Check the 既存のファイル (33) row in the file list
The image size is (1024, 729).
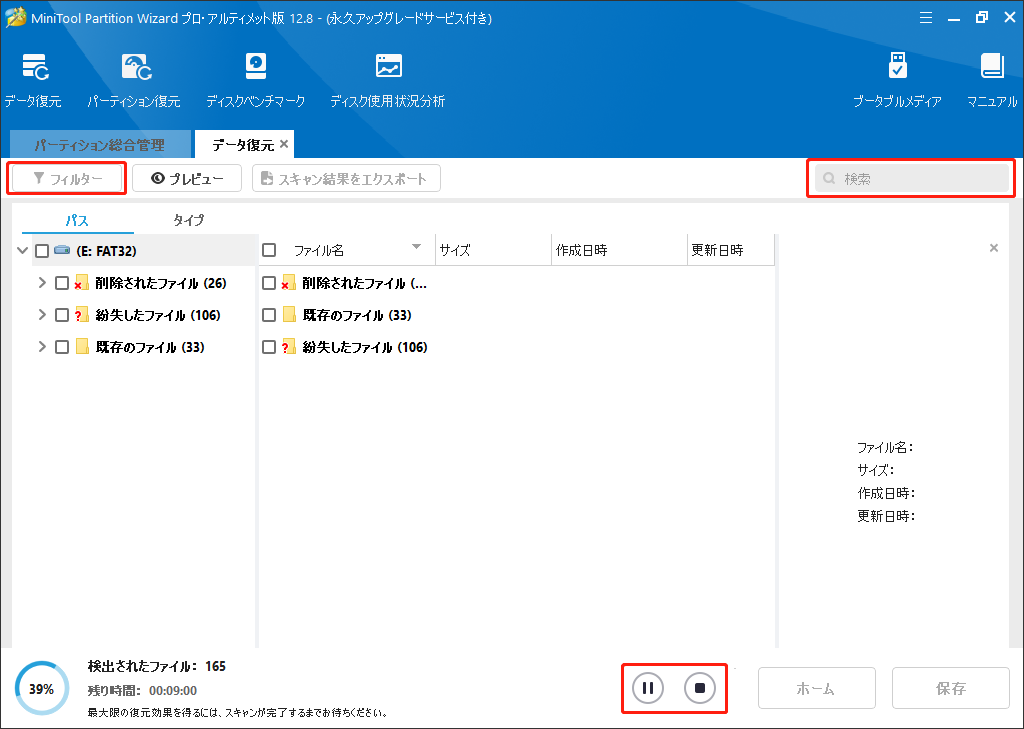click(269, 315)
